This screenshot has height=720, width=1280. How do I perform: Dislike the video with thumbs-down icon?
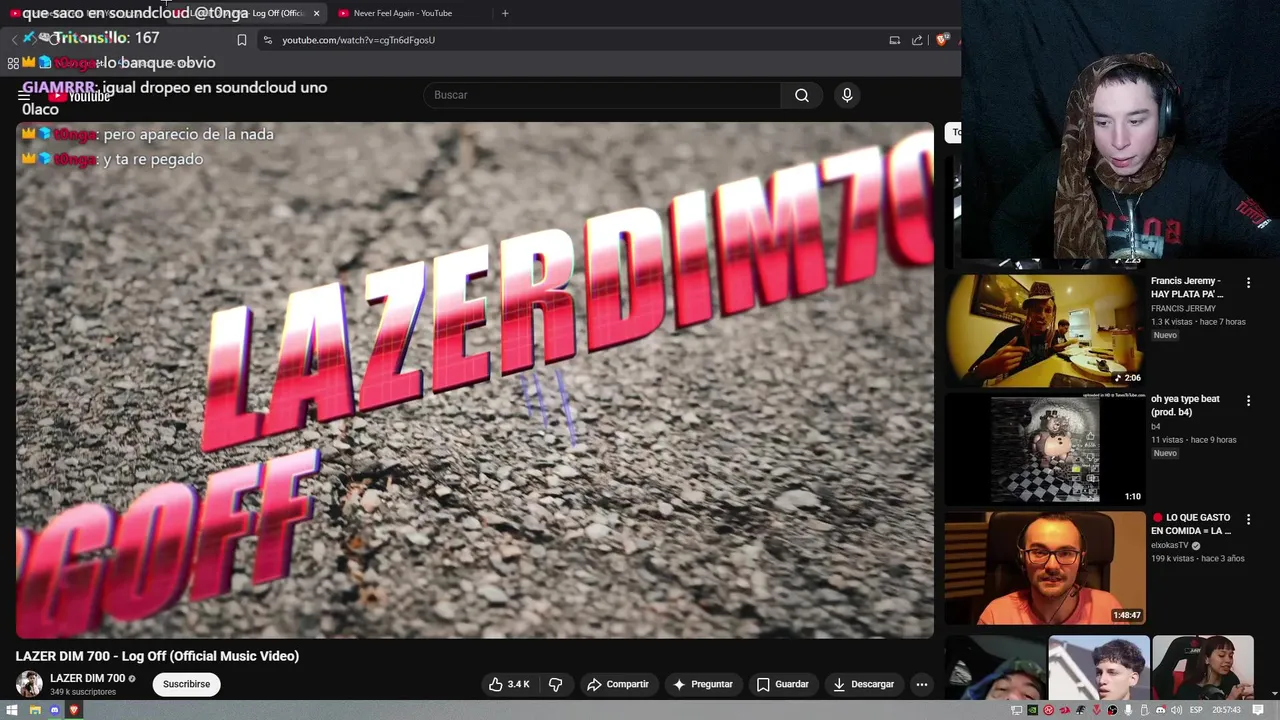click(555, 684)
